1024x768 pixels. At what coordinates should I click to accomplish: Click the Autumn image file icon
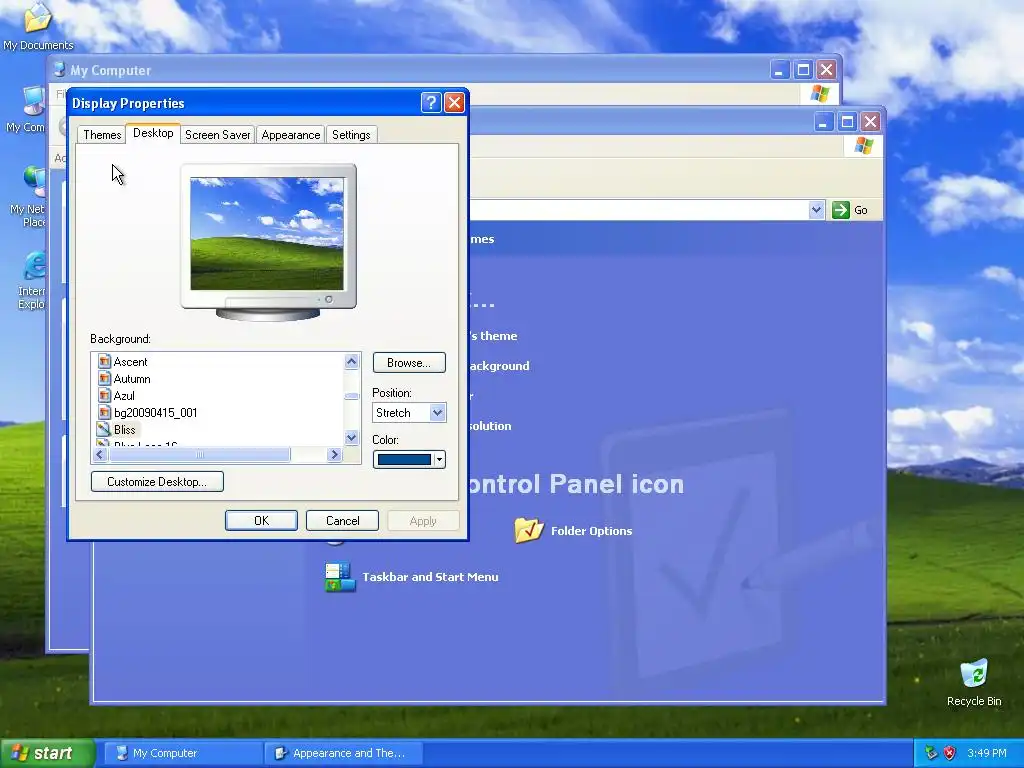pyautogui.click(x=104, y=378)
